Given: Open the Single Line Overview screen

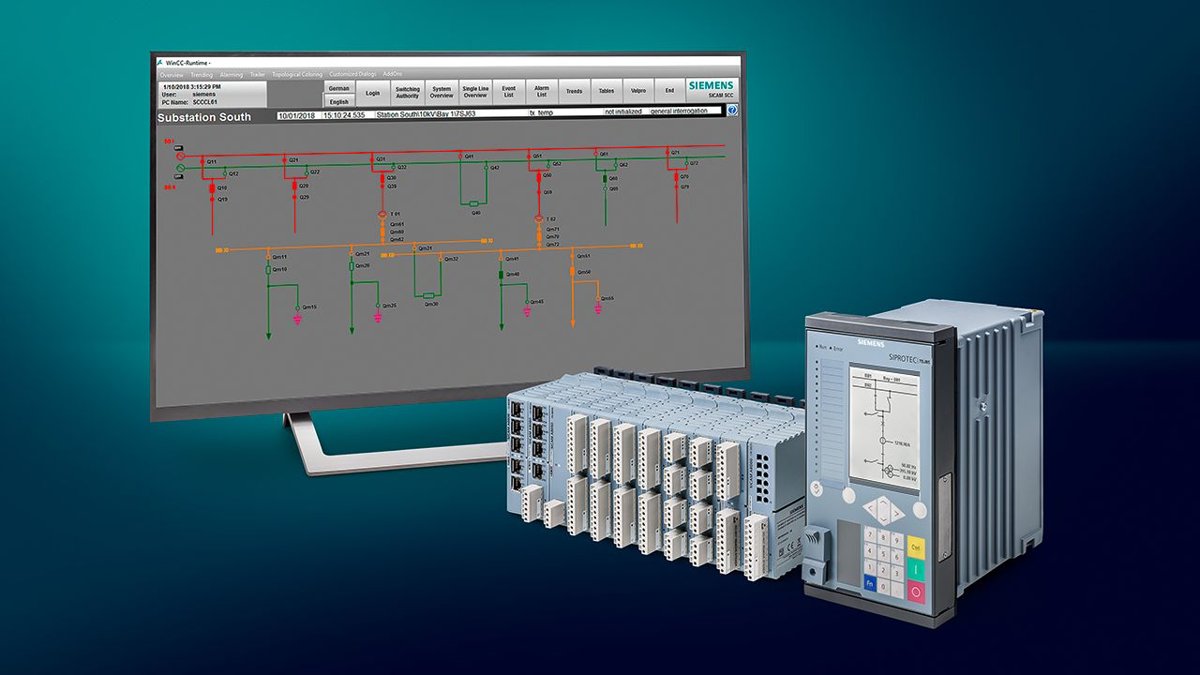Looking at the screenshot, I should [x=475, y=92].
